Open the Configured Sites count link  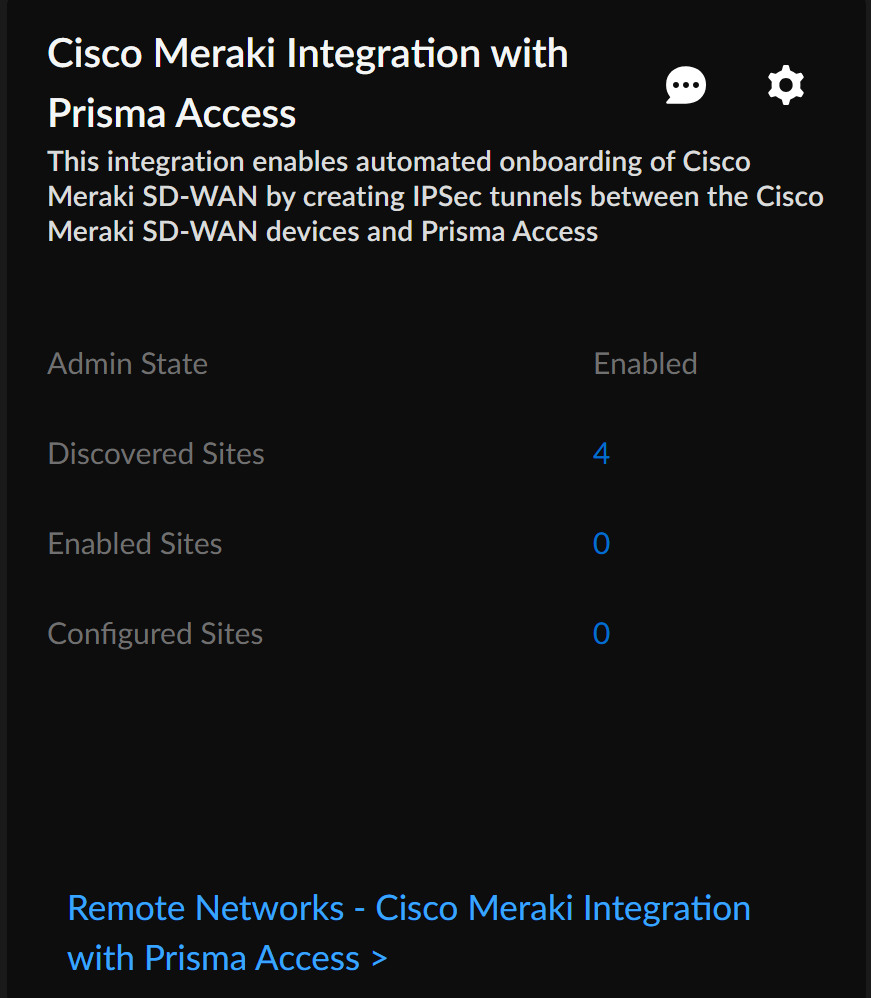(601, 634)
